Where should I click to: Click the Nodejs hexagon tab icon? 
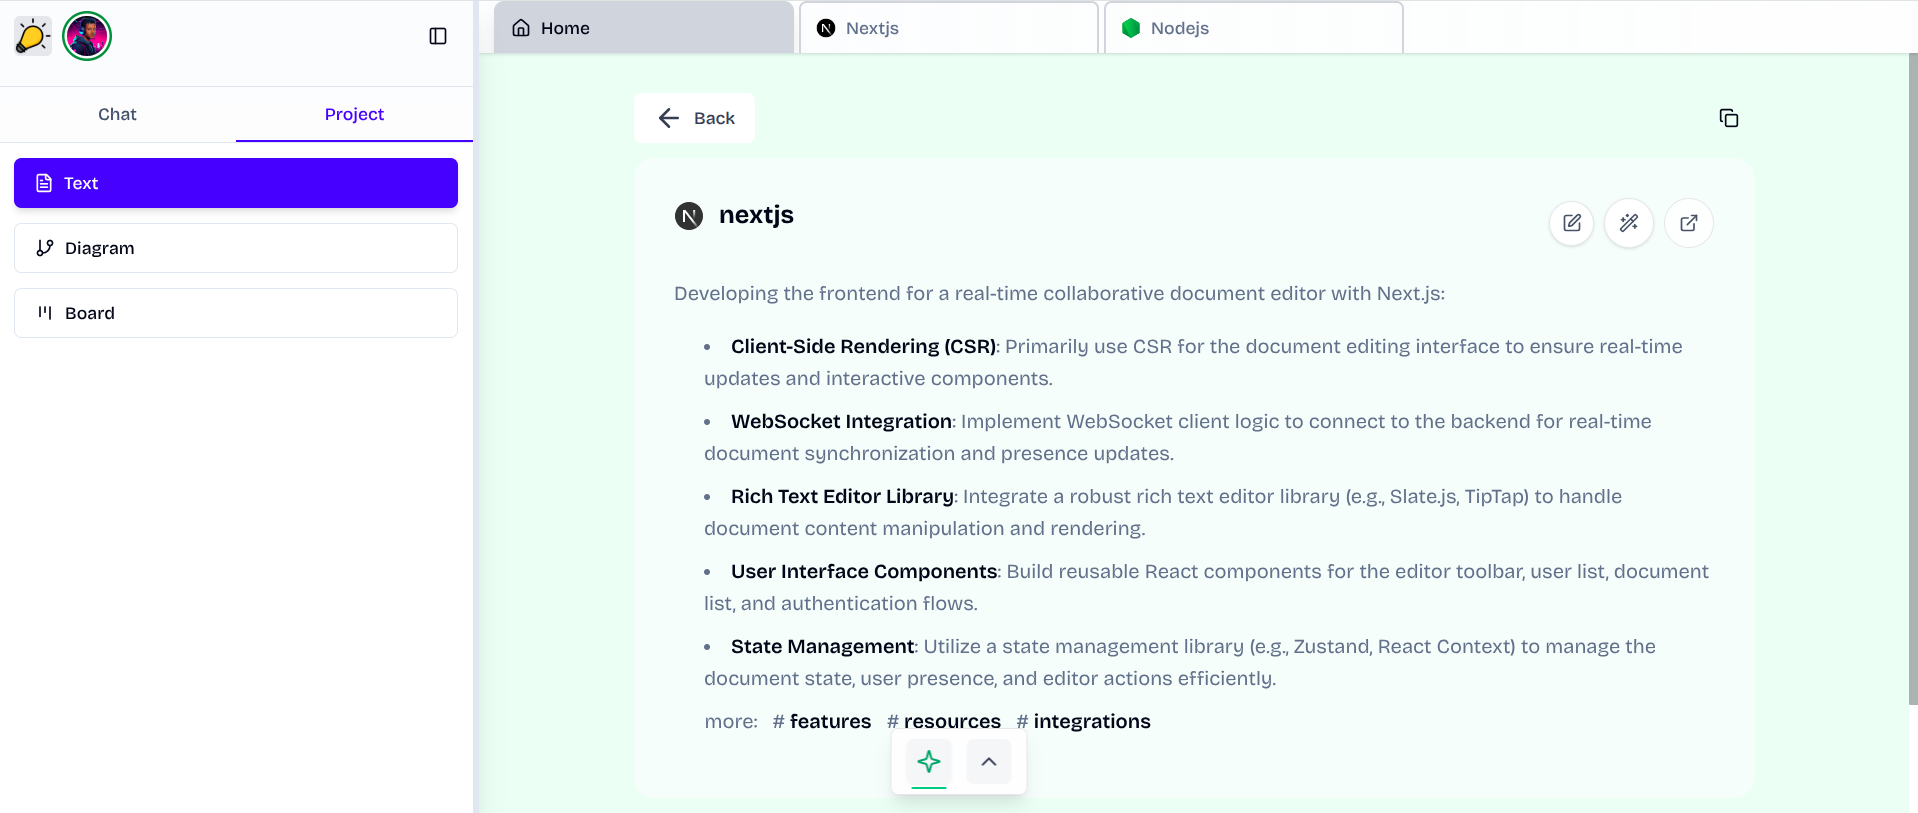tap(1131, 28)
